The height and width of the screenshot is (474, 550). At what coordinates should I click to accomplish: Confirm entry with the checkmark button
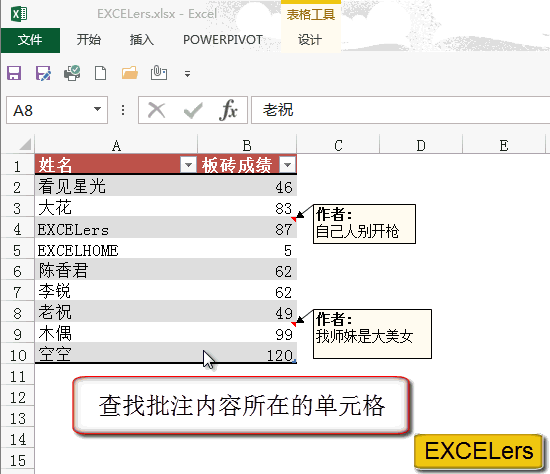point(193,111)
